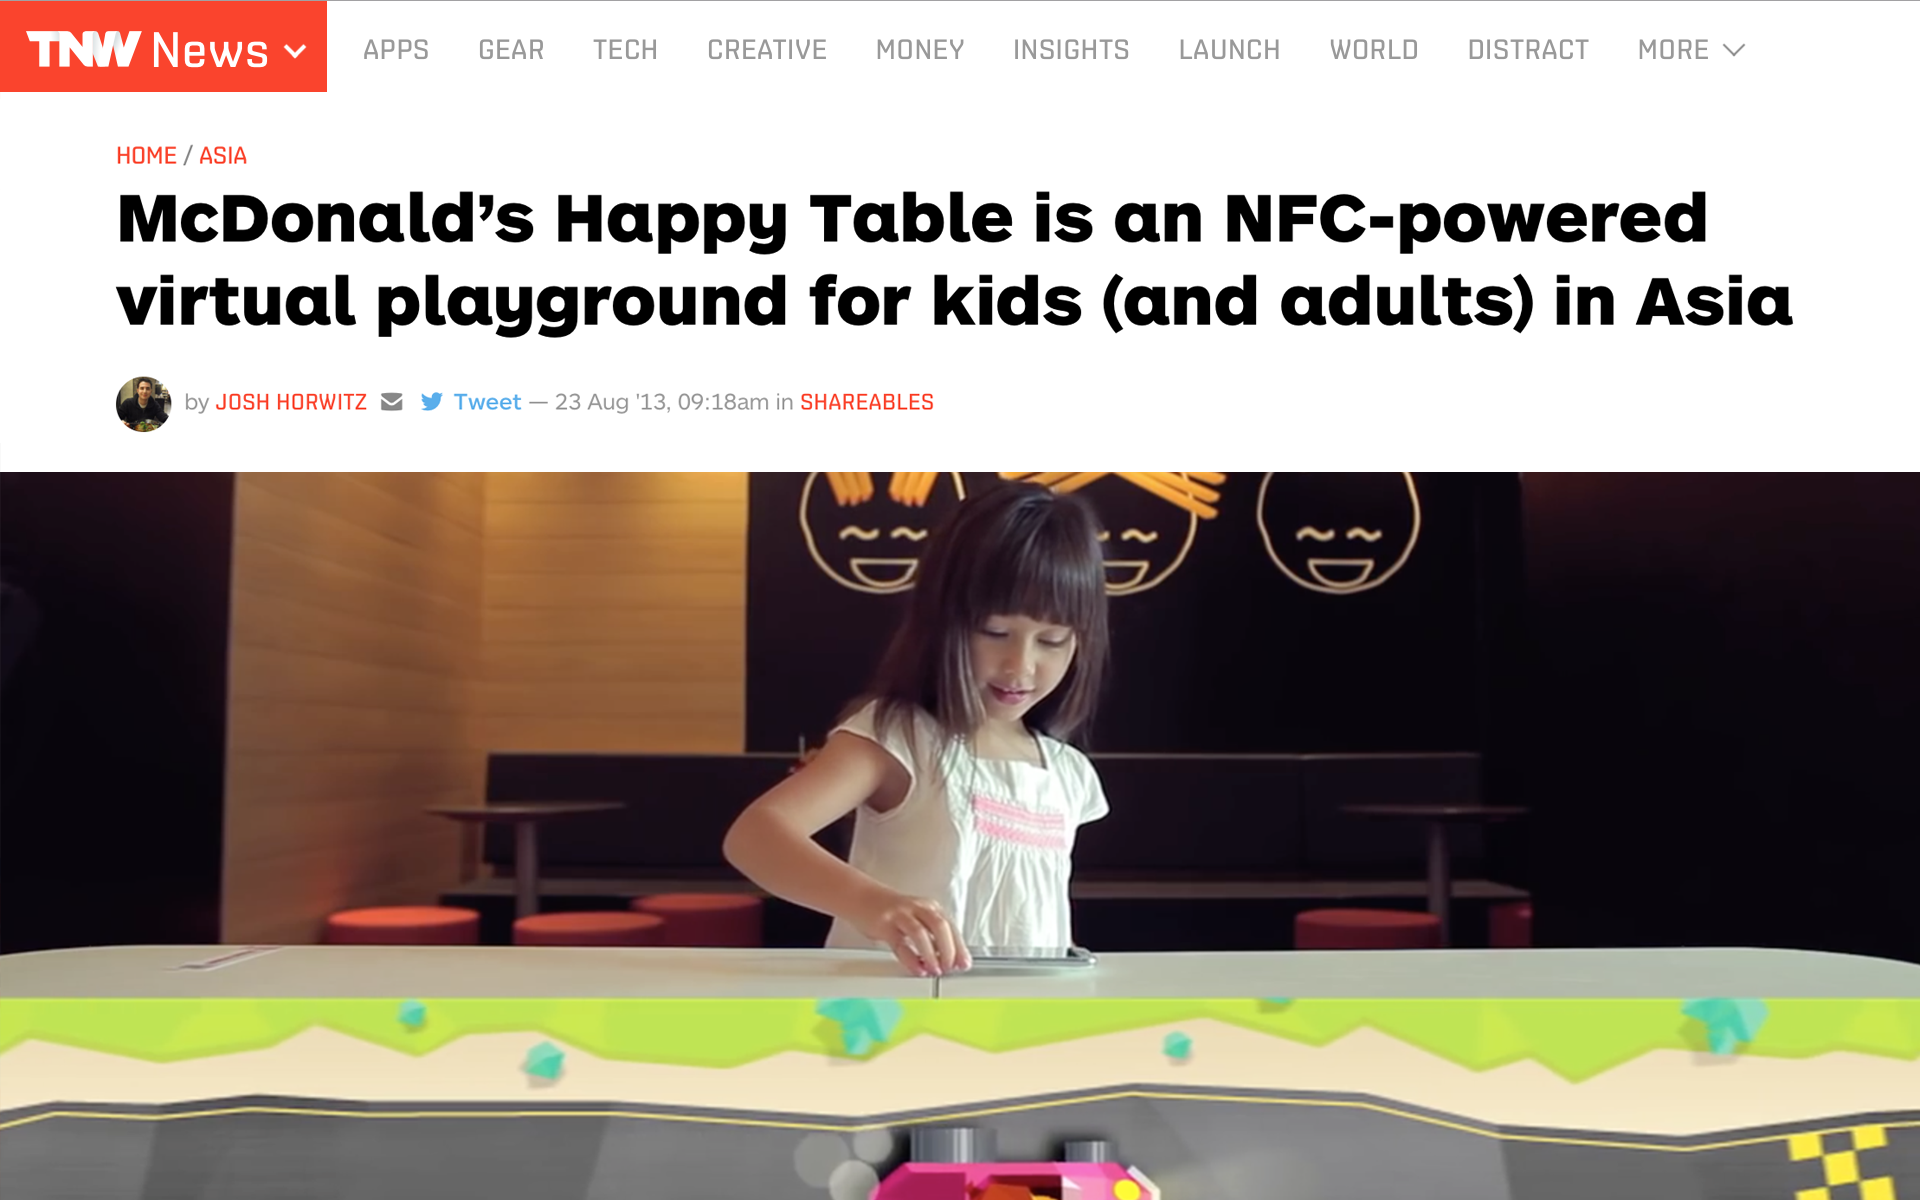Open the INSIGHTS nav item
This screenshot has width=1920, height=1200.
coord(1071,50)
